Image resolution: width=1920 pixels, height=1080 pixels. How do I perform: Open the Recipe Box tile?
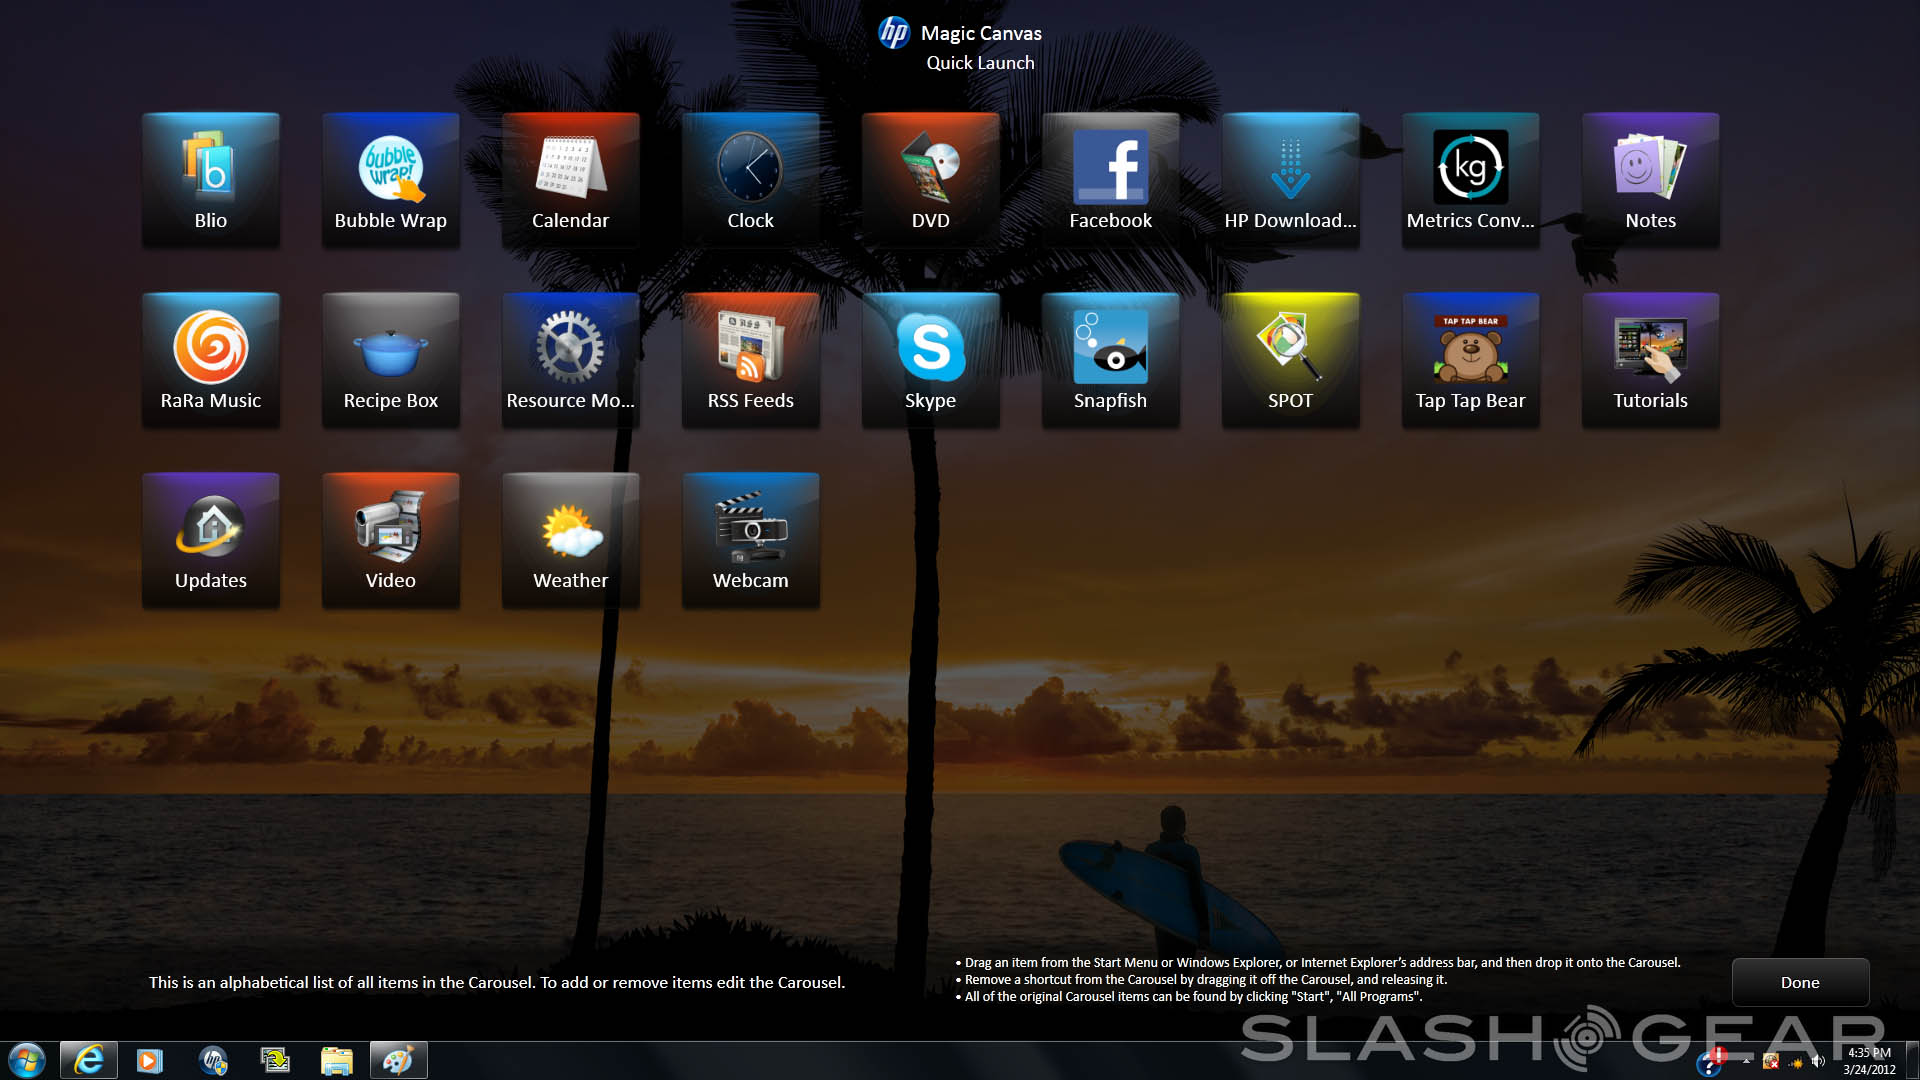coord(390,360)
